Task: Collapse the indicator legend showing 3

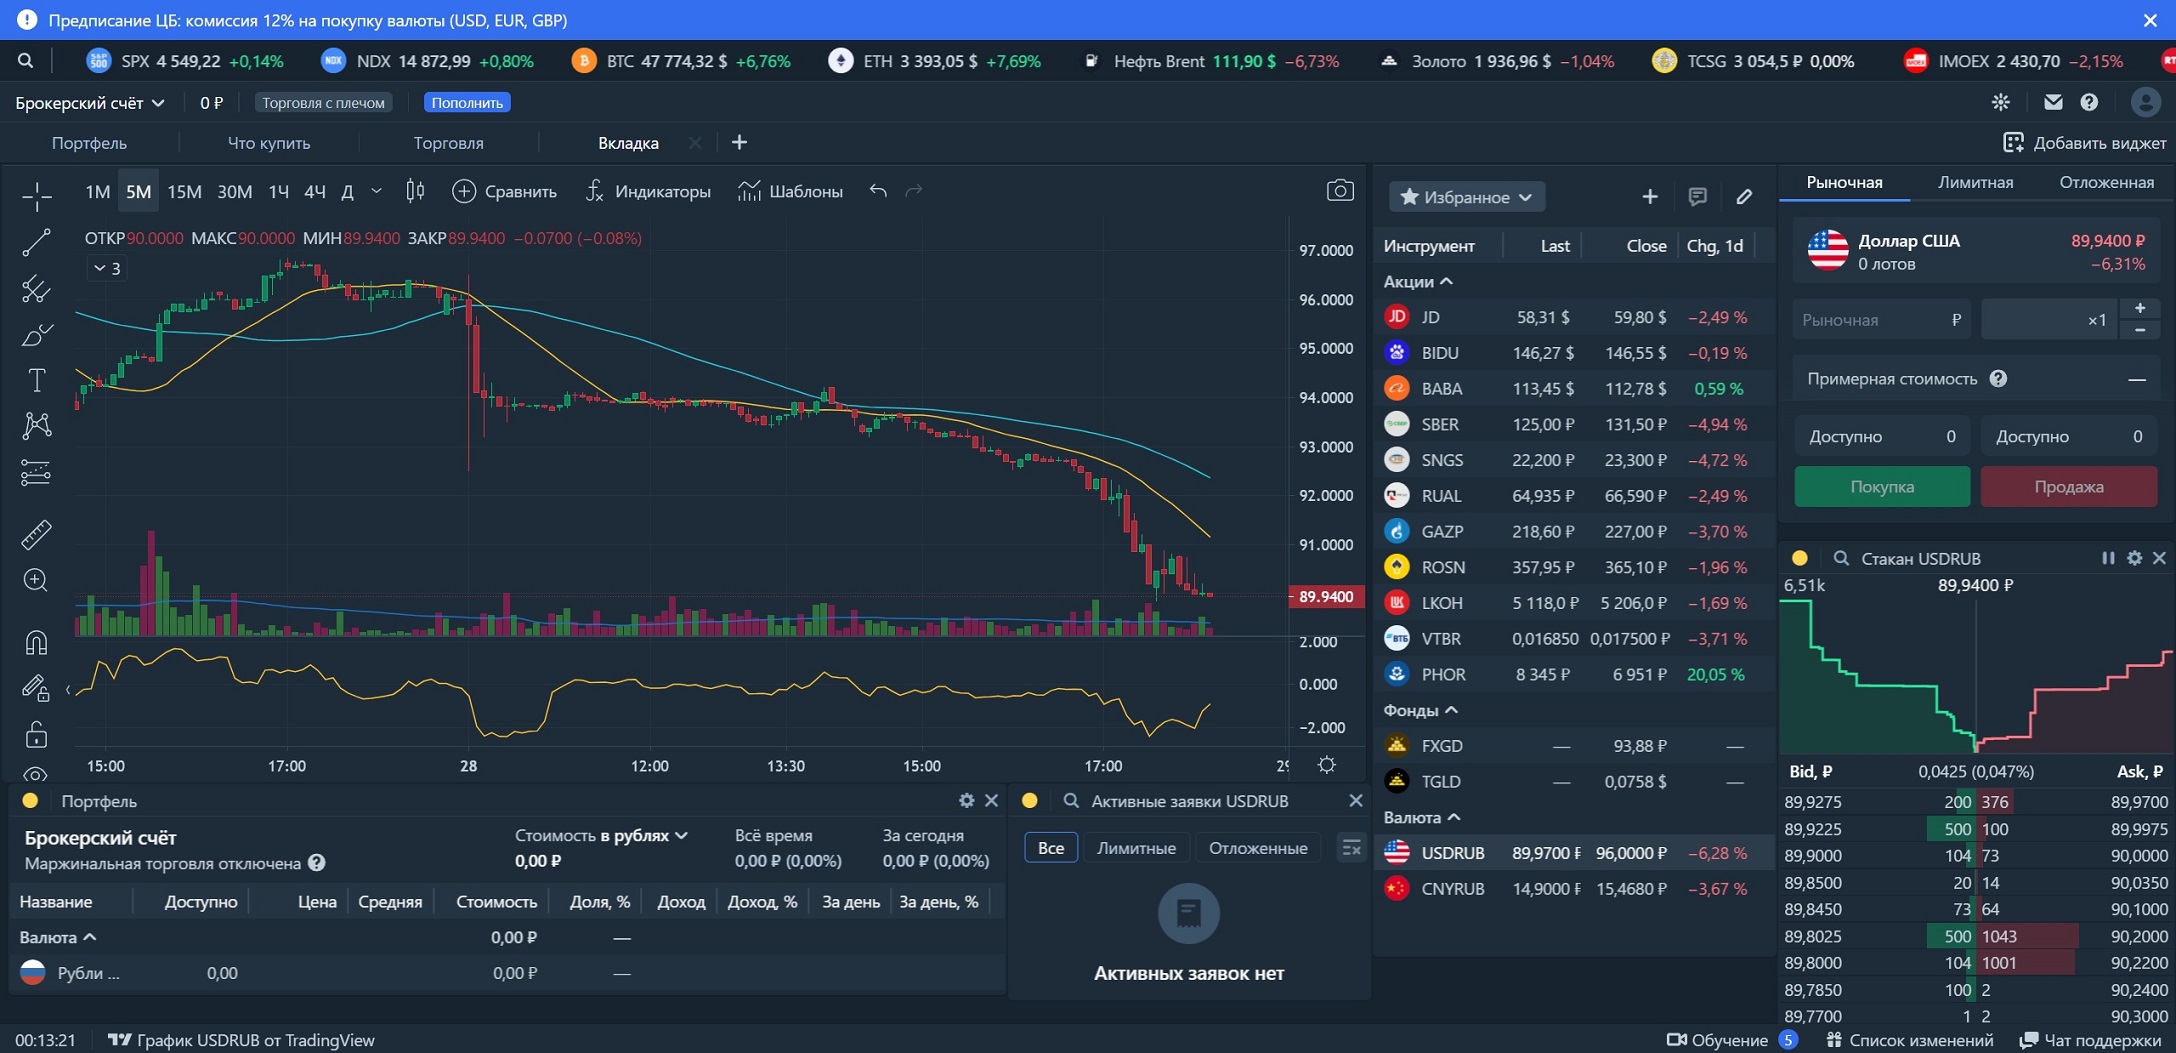Action: tap(106, 268)
